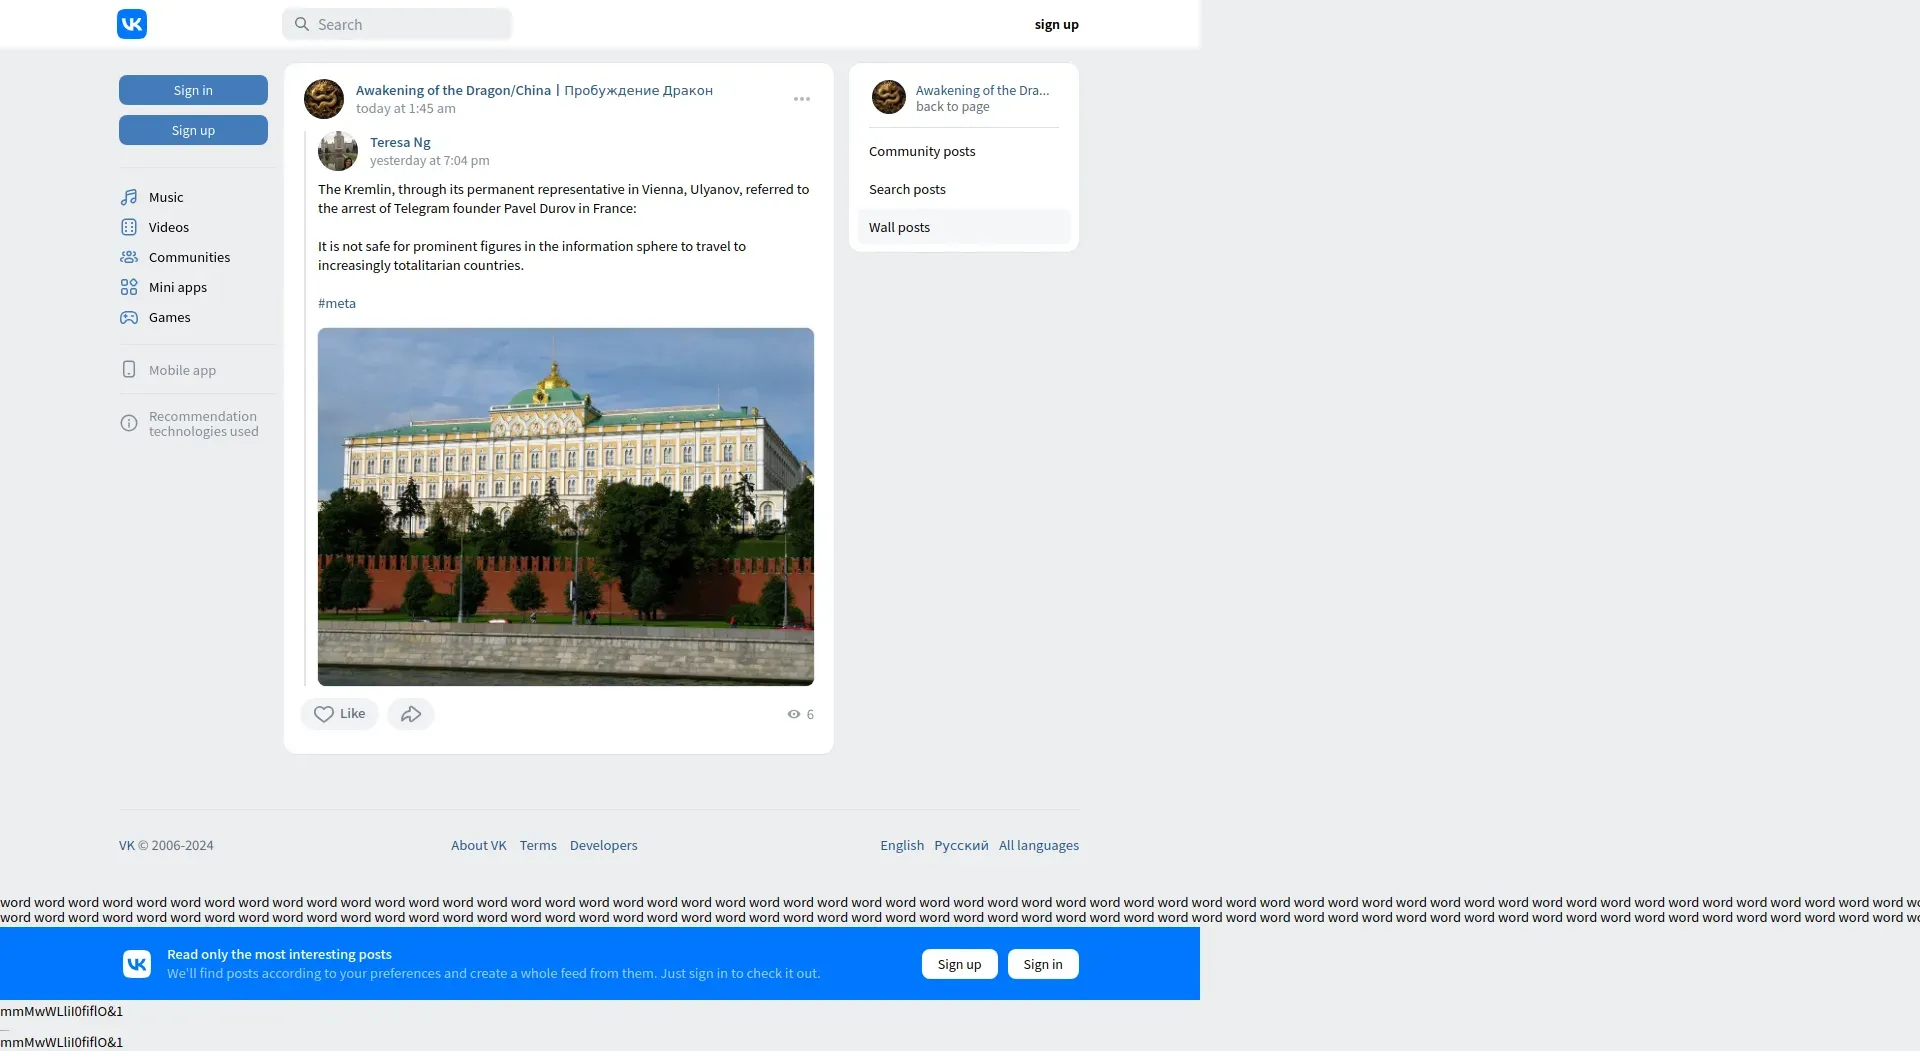
Task: Select Community posts in right menu
Action: [x=964, y=151]
